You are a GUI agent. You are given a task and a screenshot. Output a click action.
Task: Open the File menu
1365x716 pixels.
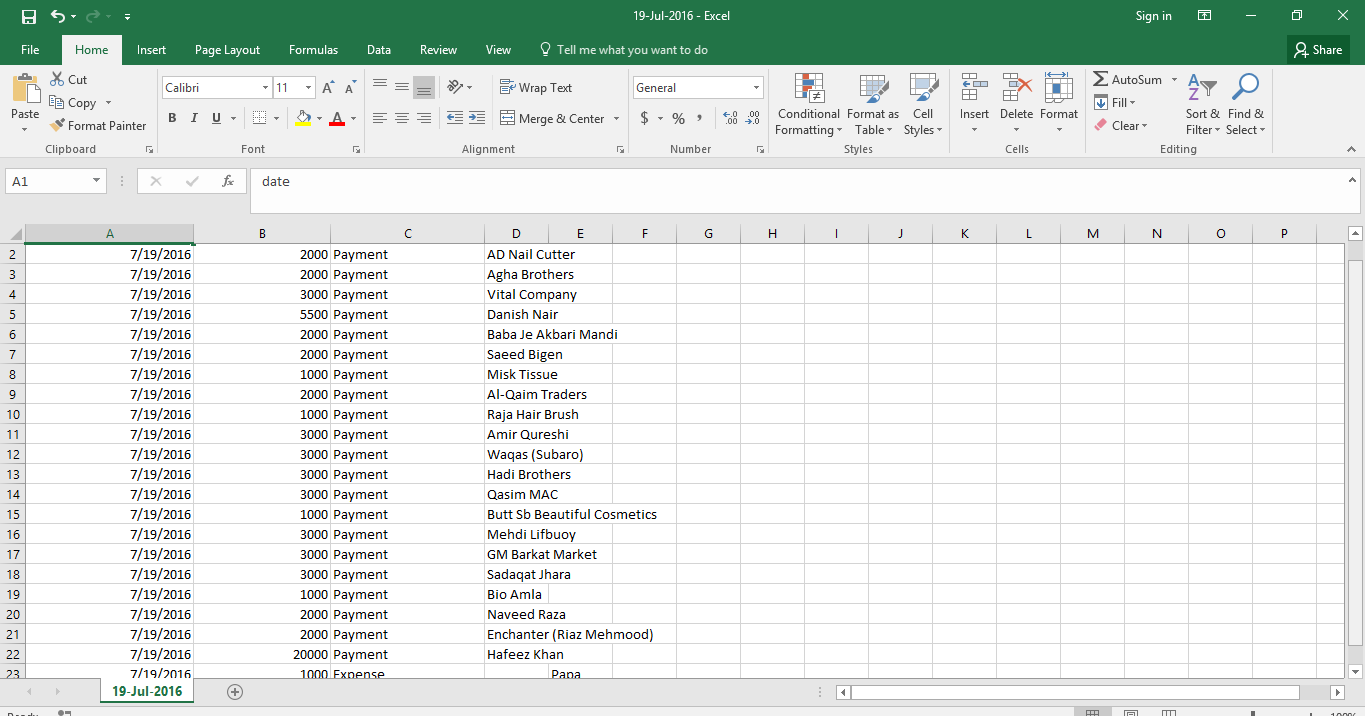coord(30,50)
